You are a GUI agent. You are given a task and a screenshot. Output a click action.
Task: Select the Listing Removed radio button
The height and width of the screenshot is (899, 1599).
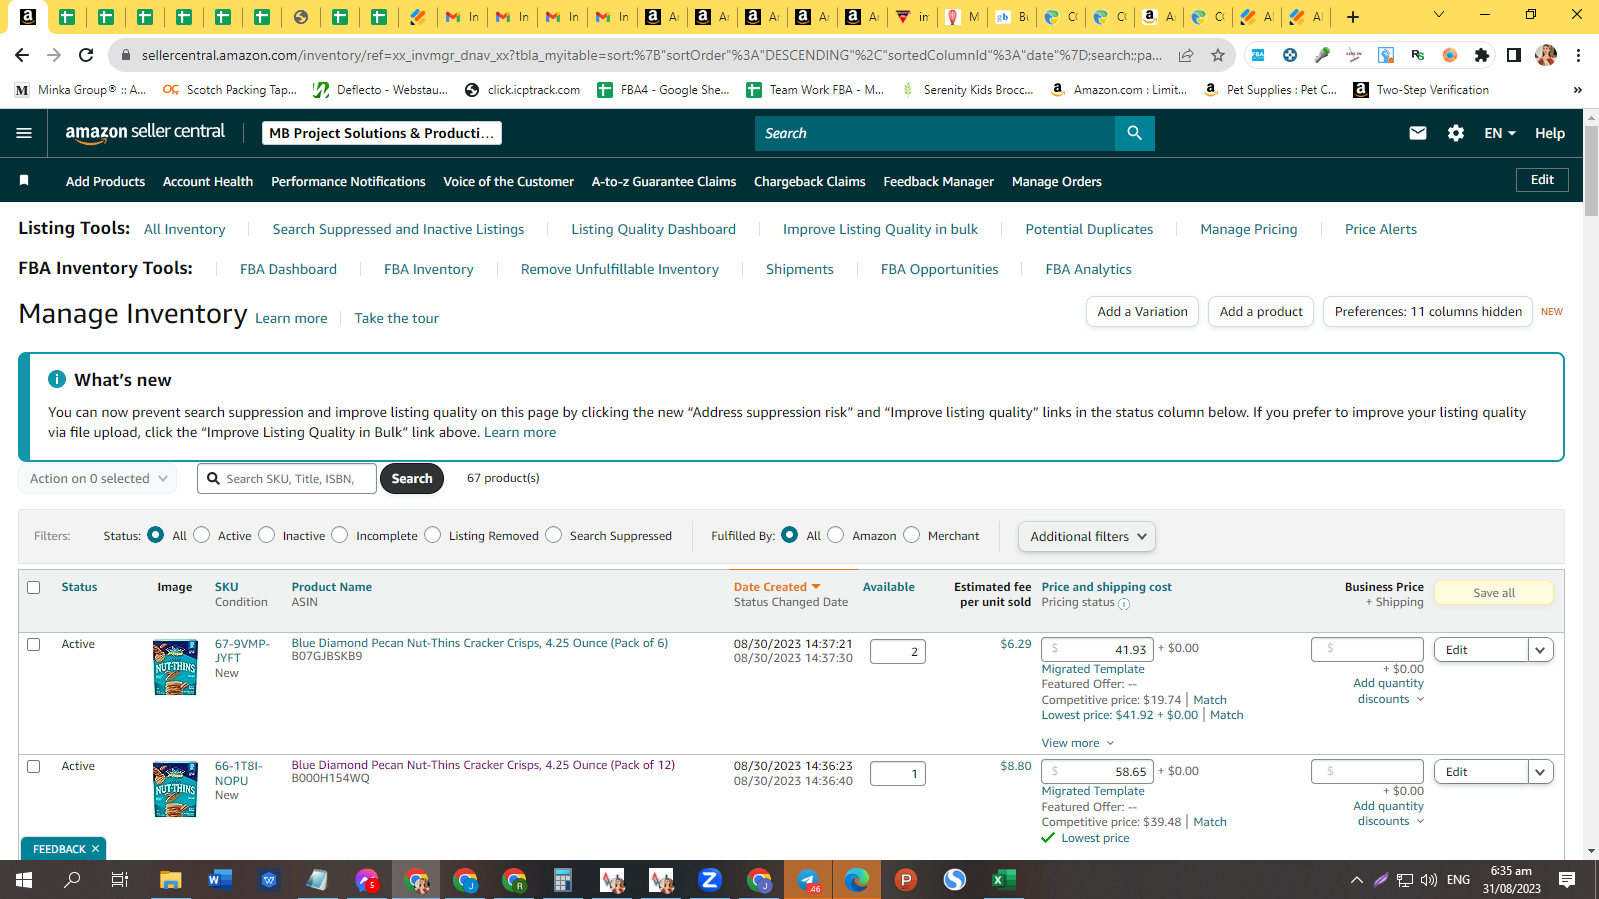(433, 535)
